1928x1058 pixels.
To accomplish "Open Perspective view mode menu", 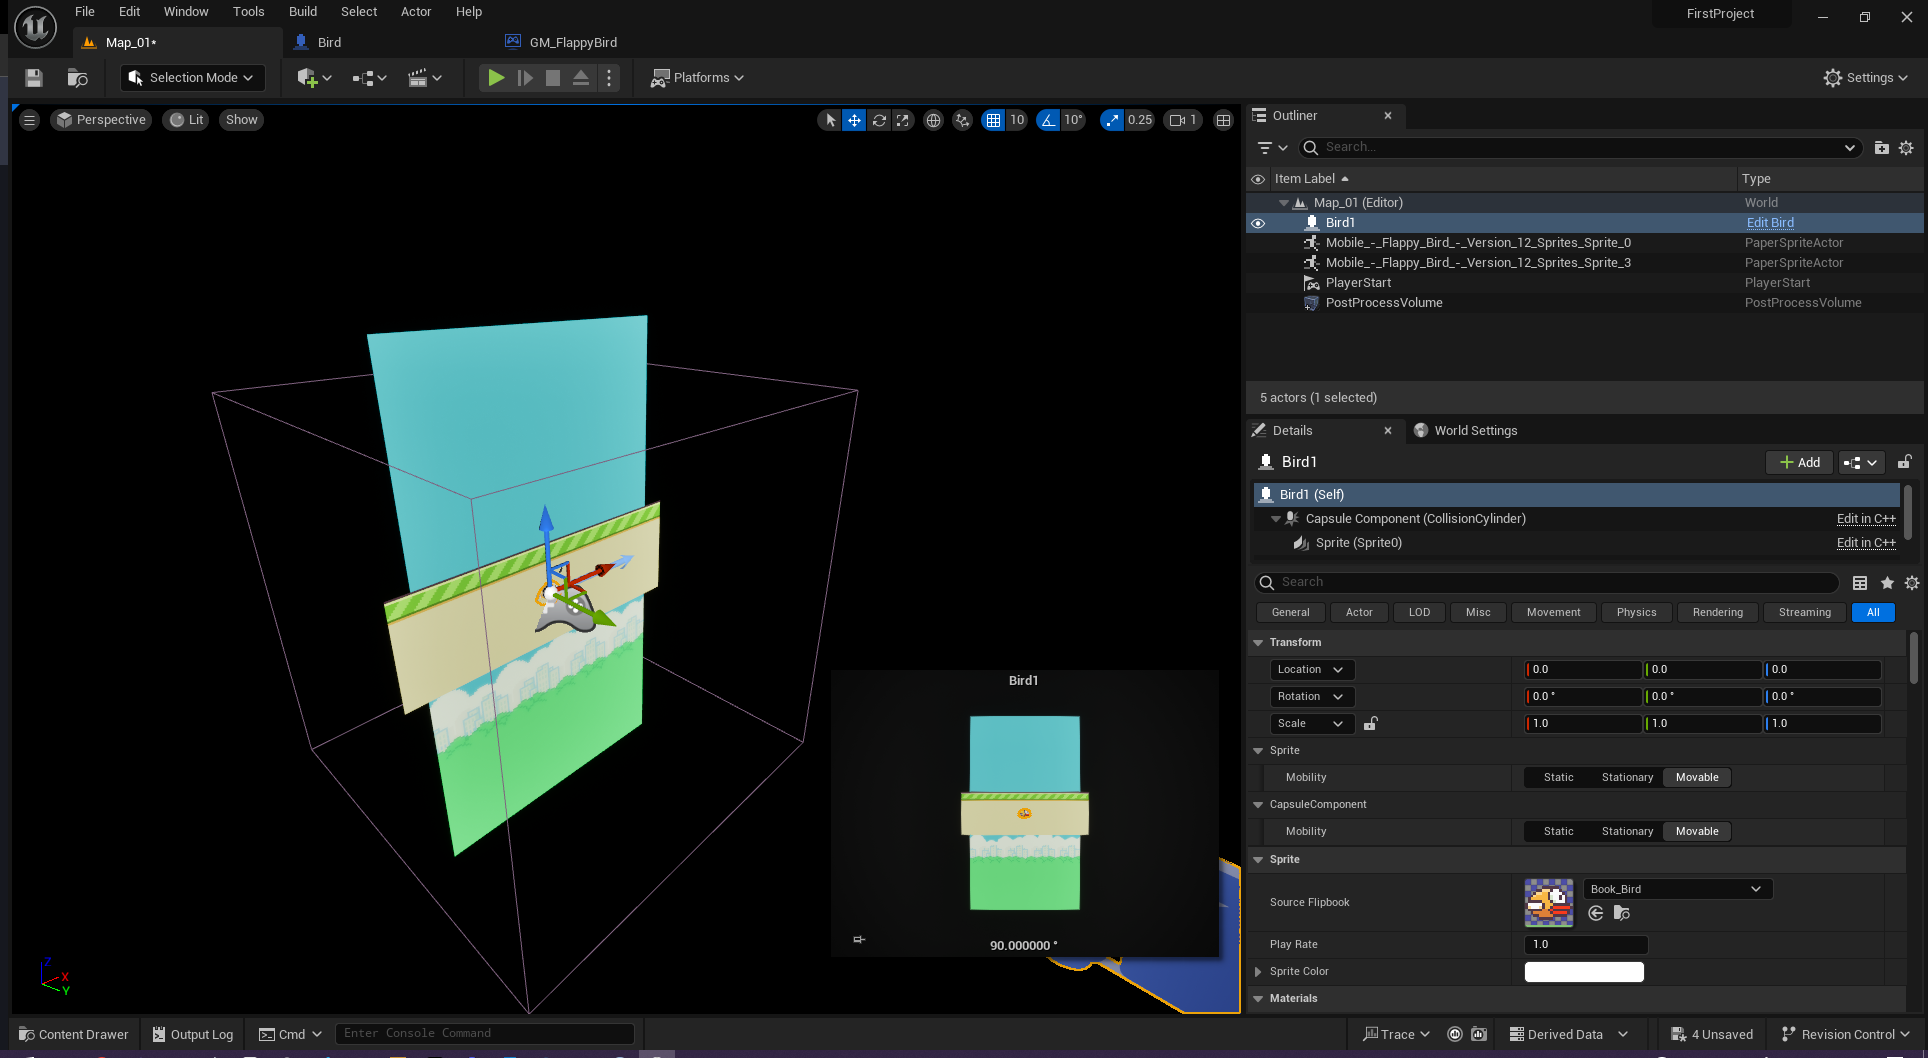I will click(x=101, y=120).
